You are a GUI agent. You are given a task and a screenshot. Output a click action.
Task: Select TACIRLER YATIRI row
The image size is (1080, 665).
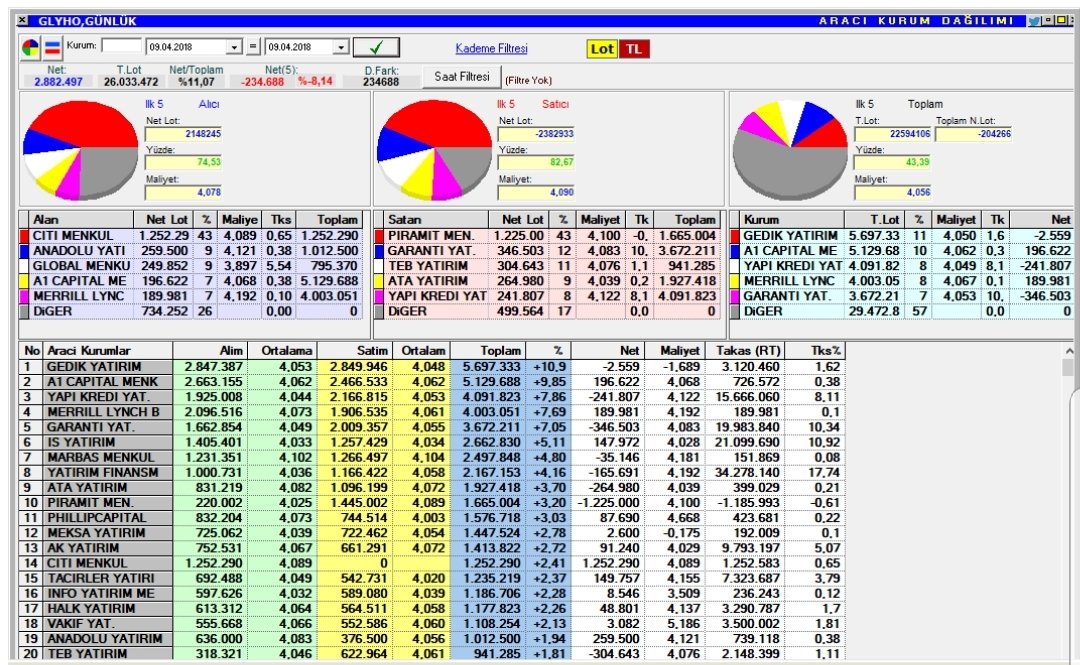pyautogui.click(x=431, y=579)
